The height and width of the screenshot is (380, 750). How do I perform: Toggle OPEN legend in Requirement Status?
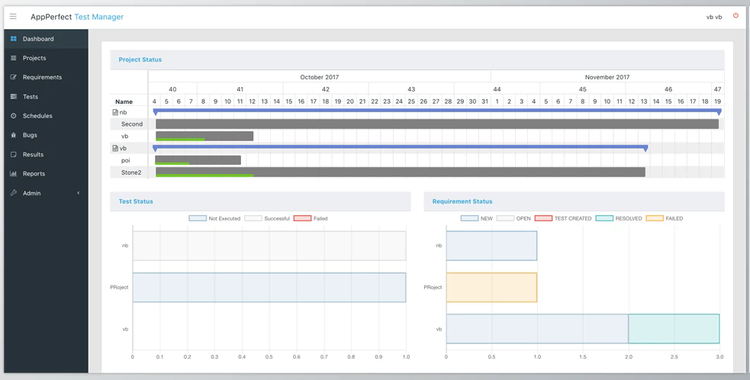click(x=514, y=218)
